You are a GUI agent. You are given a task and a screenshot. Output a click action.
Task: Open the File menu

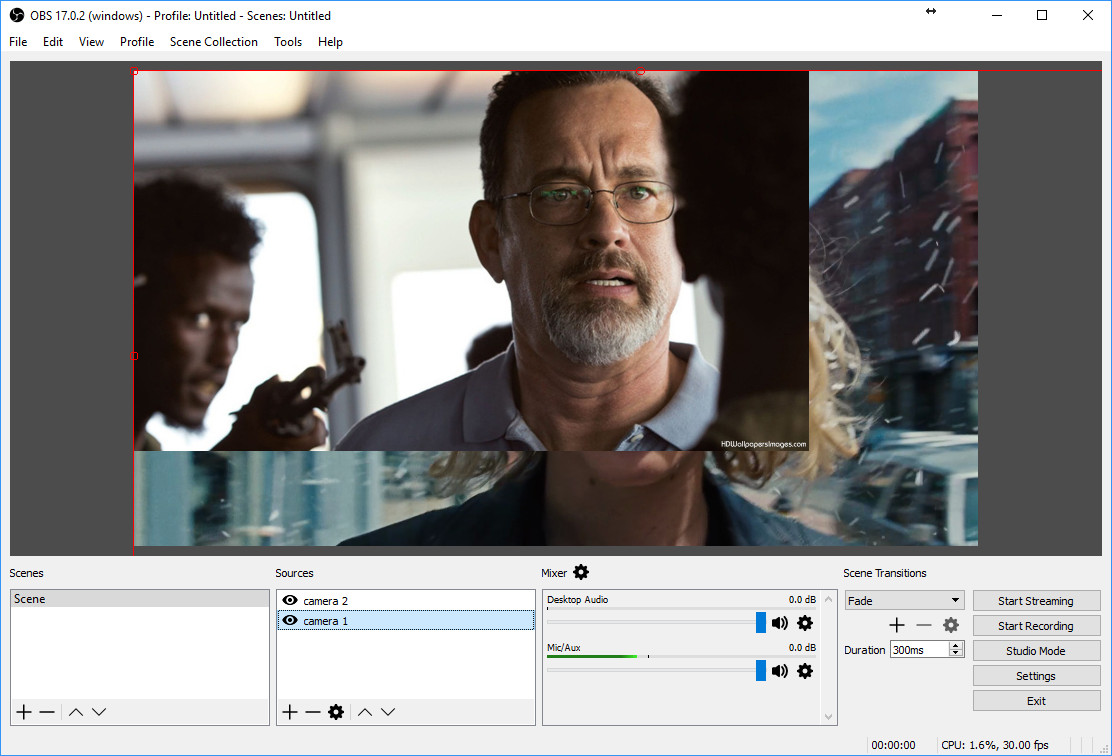[18, 42]
